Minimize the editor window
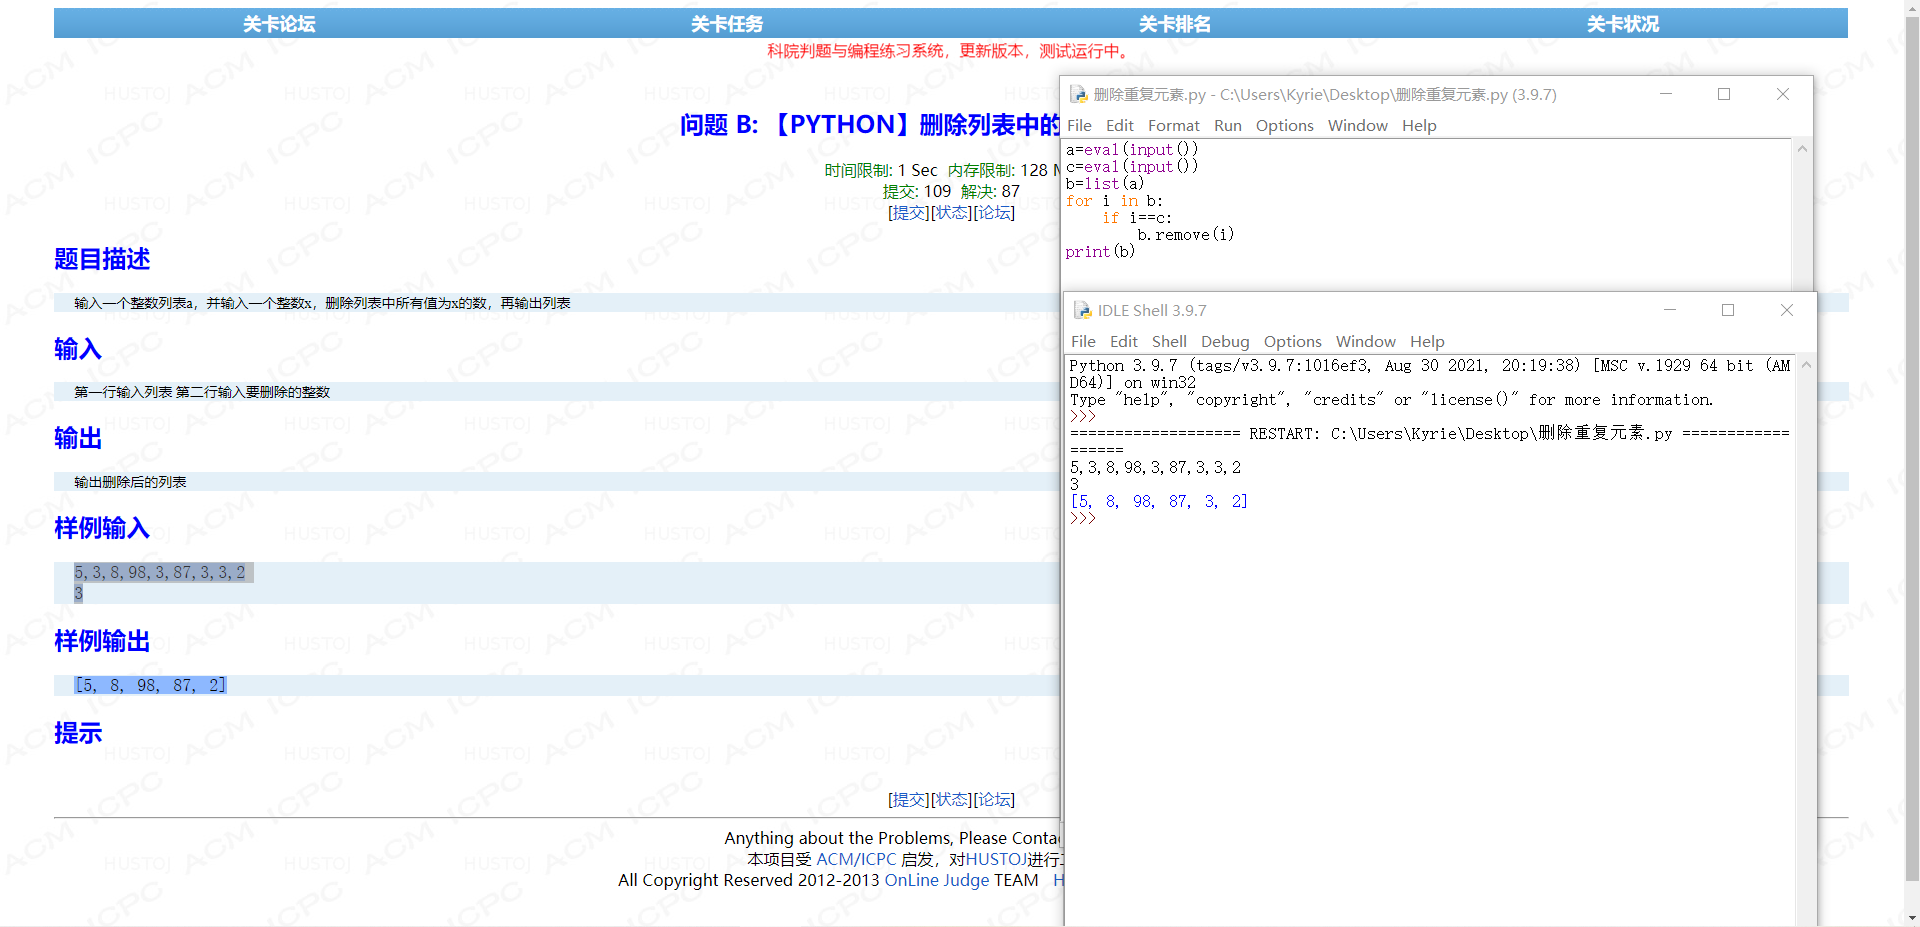This screenshot has width=1920, height=927. (1666, 94)
